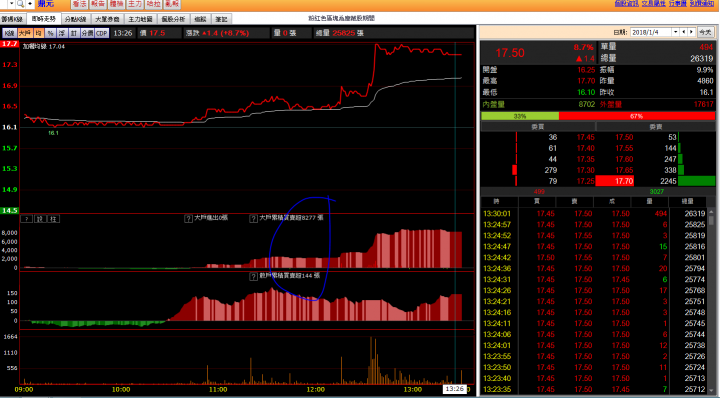720x398 pixels.
Task: Click the ? icon beside 大戶累積買賣超8277張
Action: pyautogui.click(x=253, y=219)
